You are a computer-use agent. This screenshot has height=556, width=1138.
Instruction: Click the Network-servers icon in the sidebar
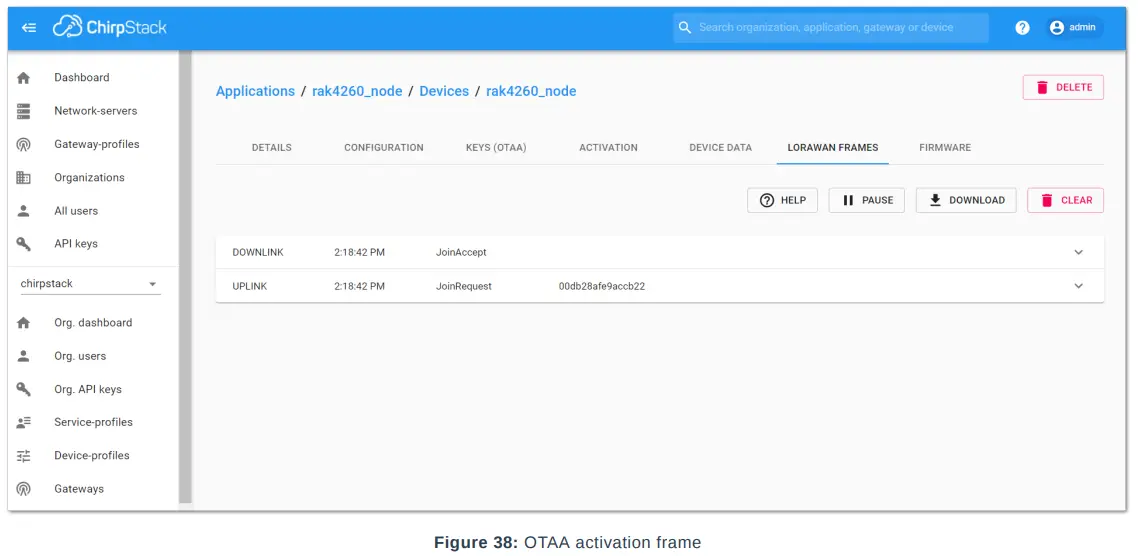point(23,111)
